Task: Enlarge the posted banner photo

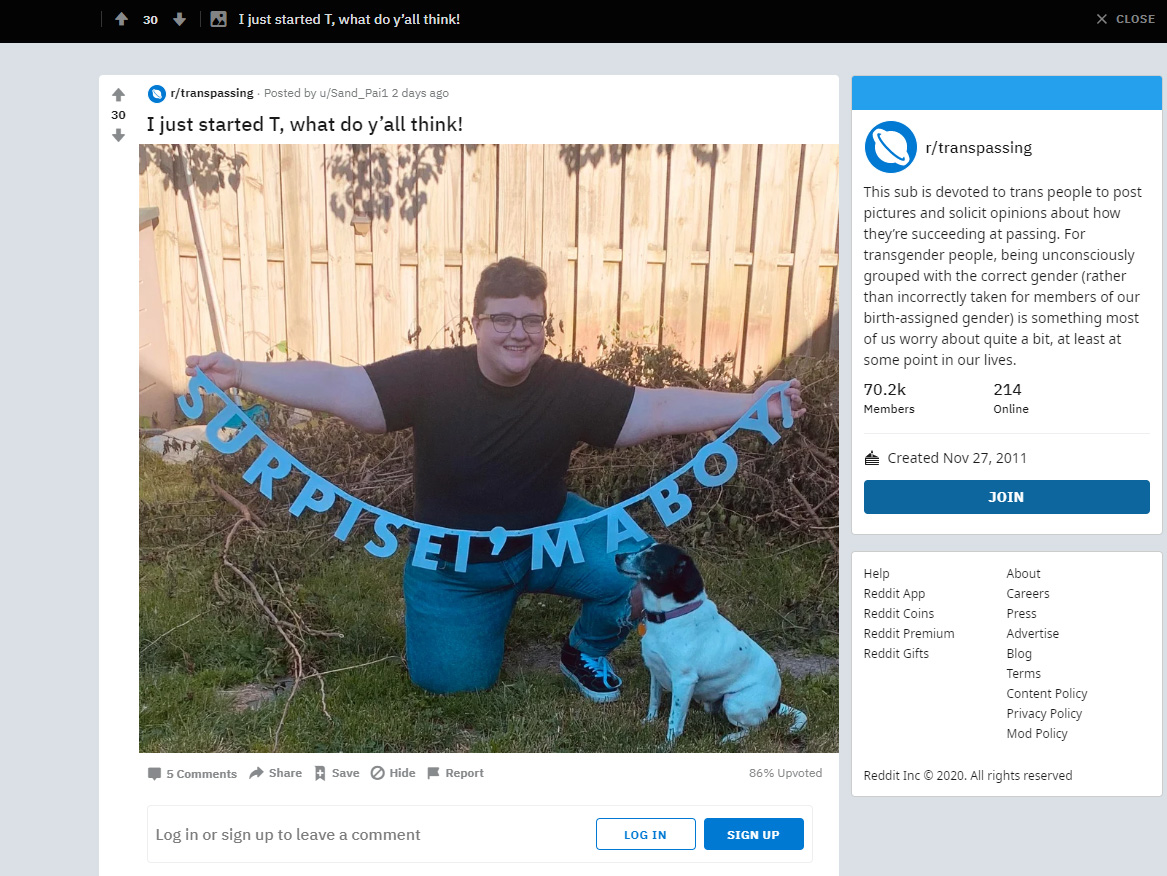Action: tap(488, 448)
